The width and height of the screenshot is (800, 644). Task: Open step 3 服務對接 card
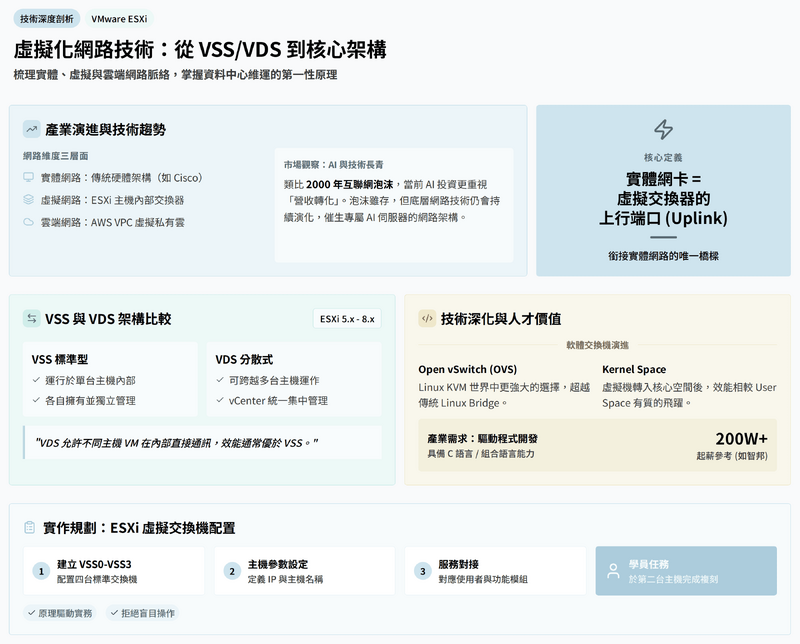coord(496,571)
